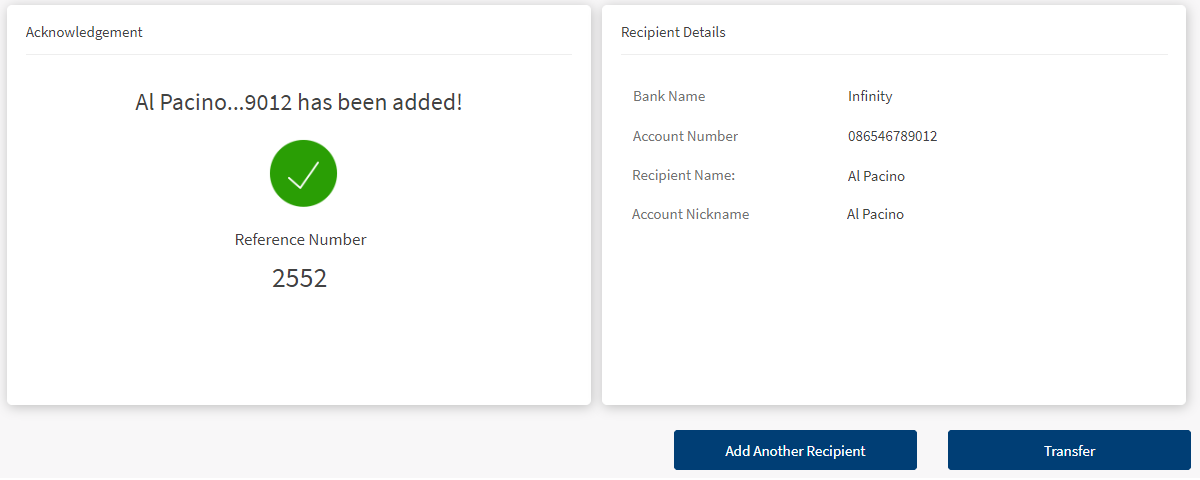Click the divider line under Acknowledgement heading

298,54
